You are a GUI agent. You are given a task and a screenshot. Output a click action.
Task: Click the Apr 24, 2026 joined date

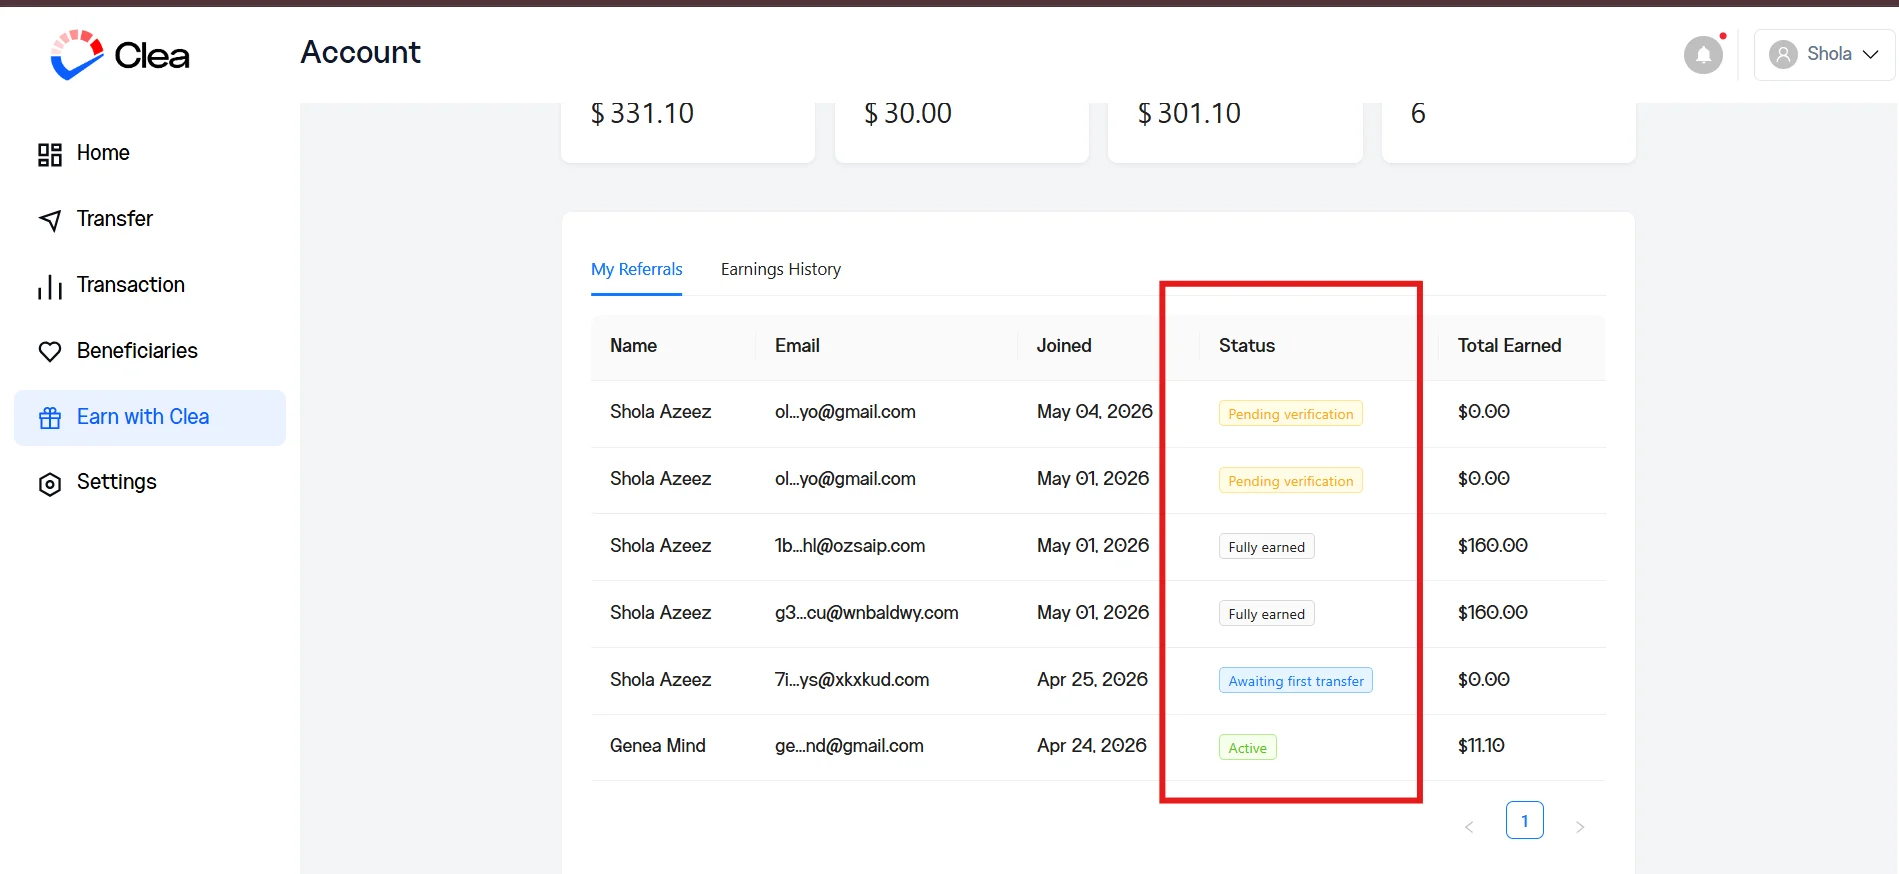pos(1092,746)
